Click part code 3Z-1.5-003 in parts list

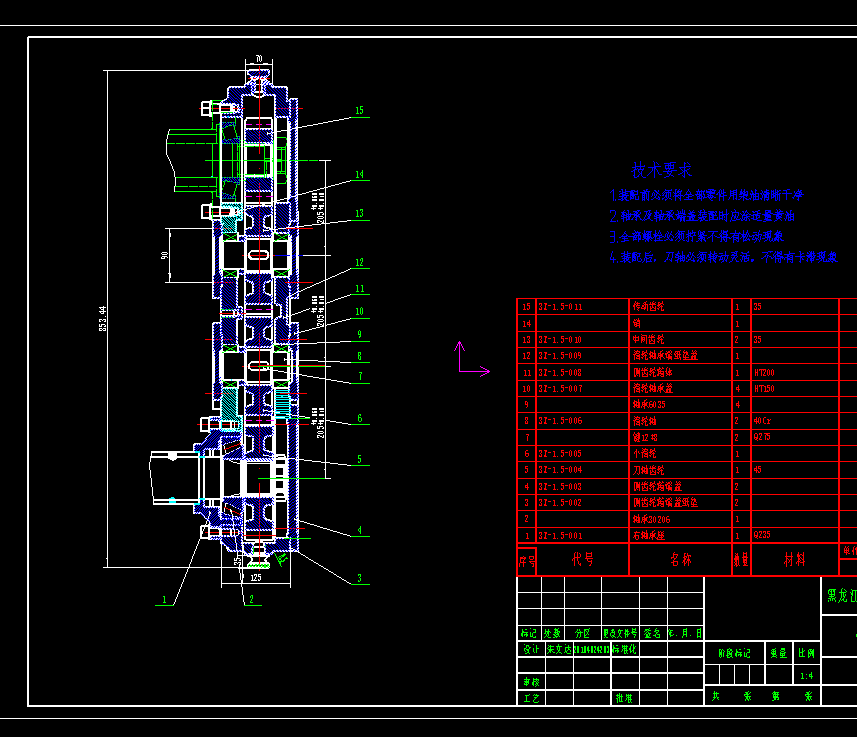(x=560, y=487)
